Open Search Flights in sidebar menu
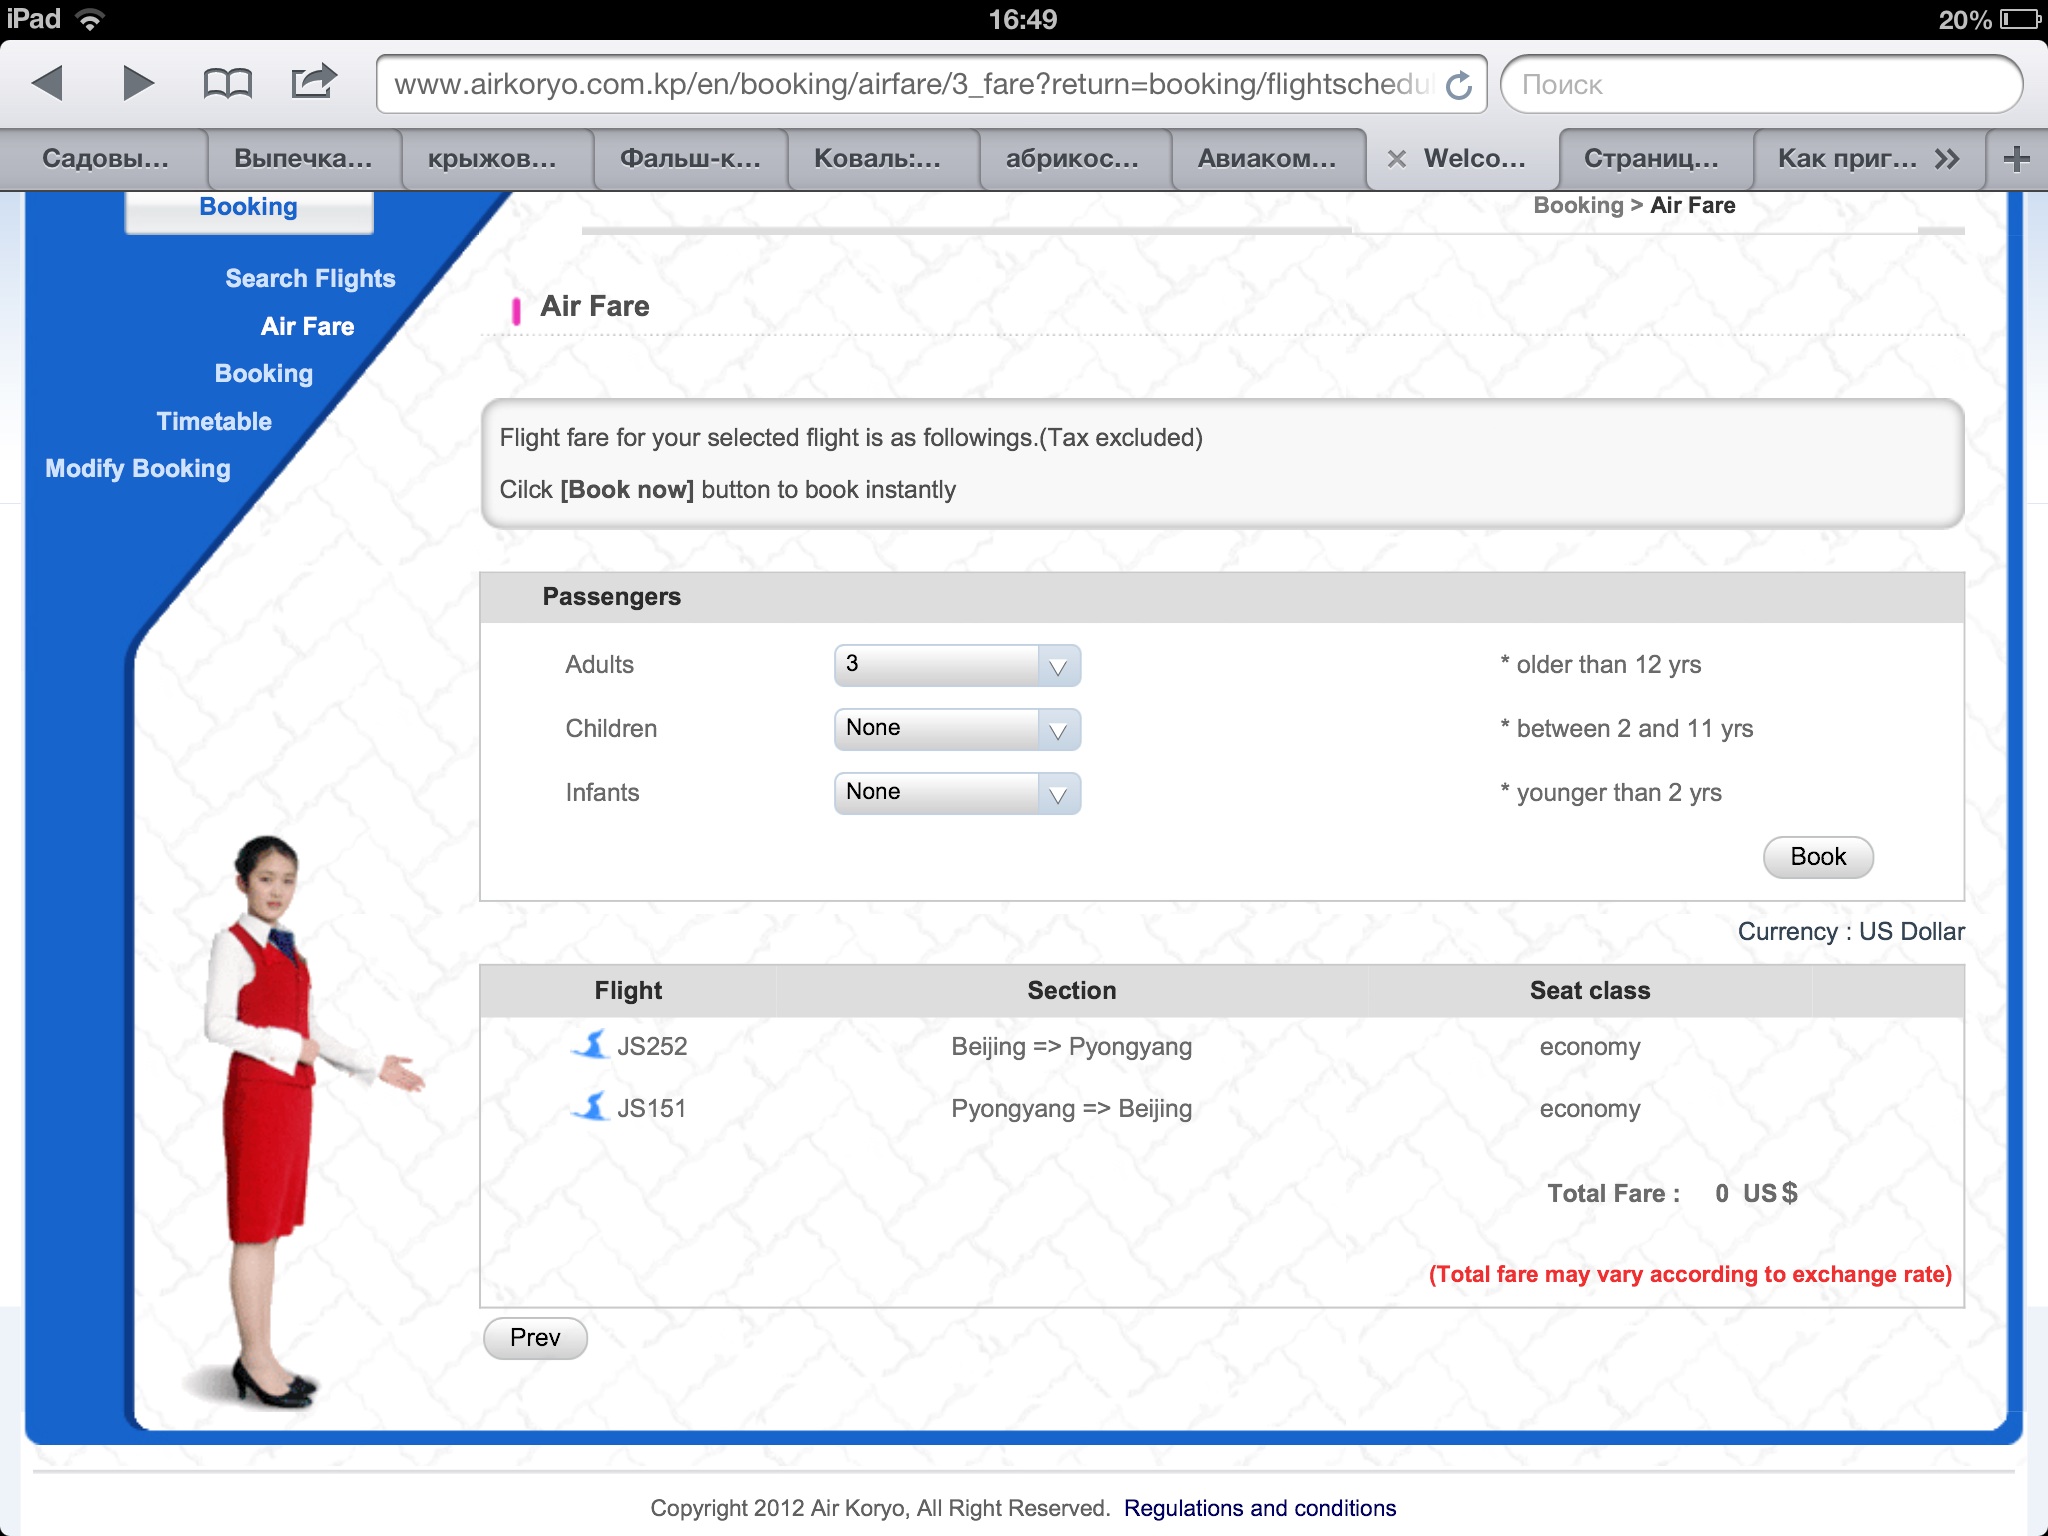This screenshot has width=2048, height=1536. click(x=310, y=278)
